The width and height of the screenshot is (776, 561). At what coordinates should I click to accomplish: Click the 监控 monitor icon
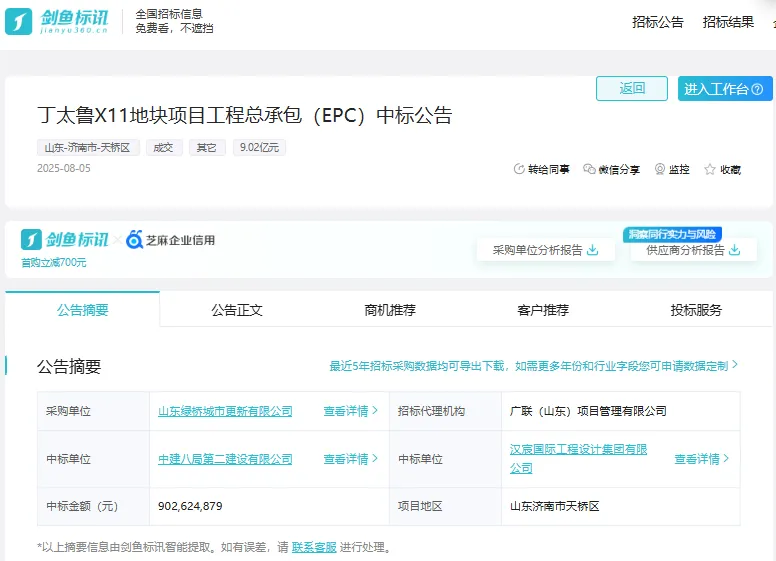click(660, 170)
